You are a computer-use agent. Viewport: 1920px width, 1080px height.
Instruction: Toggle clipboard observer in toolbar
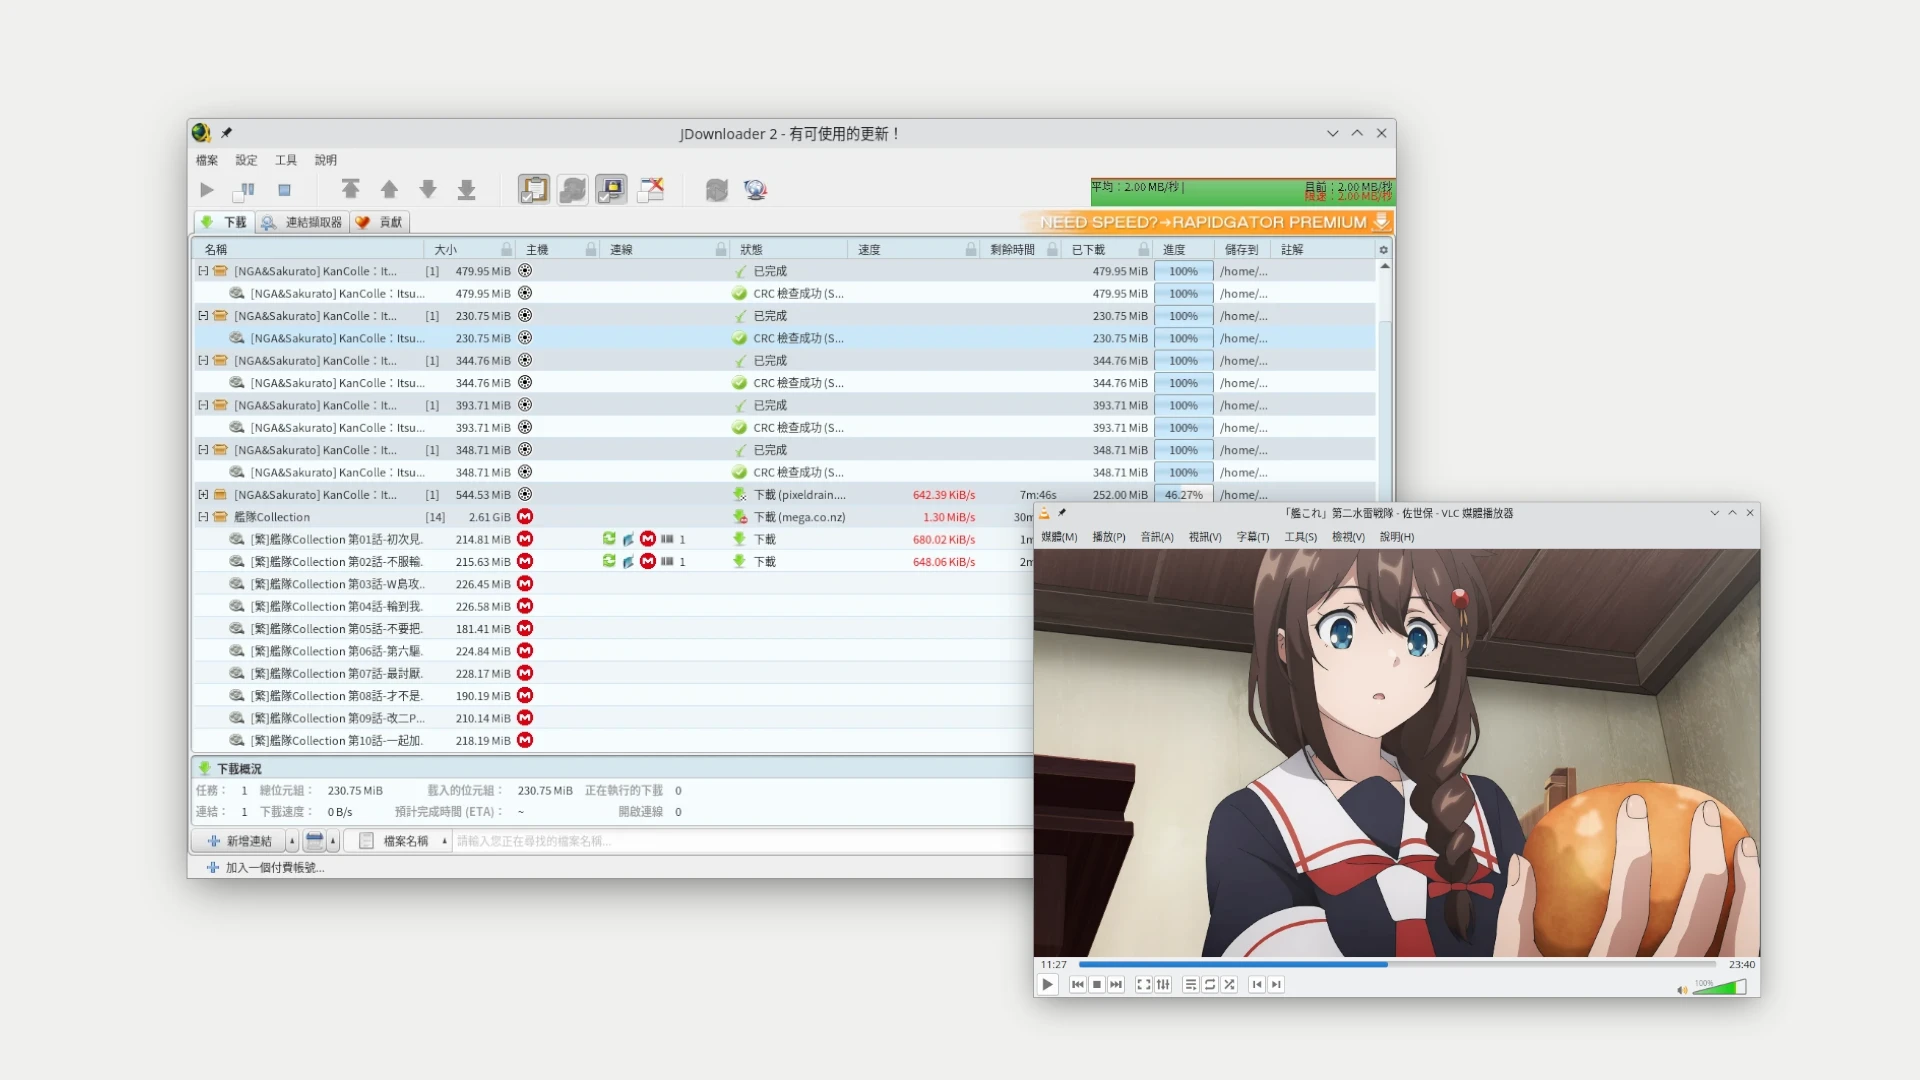534,190
